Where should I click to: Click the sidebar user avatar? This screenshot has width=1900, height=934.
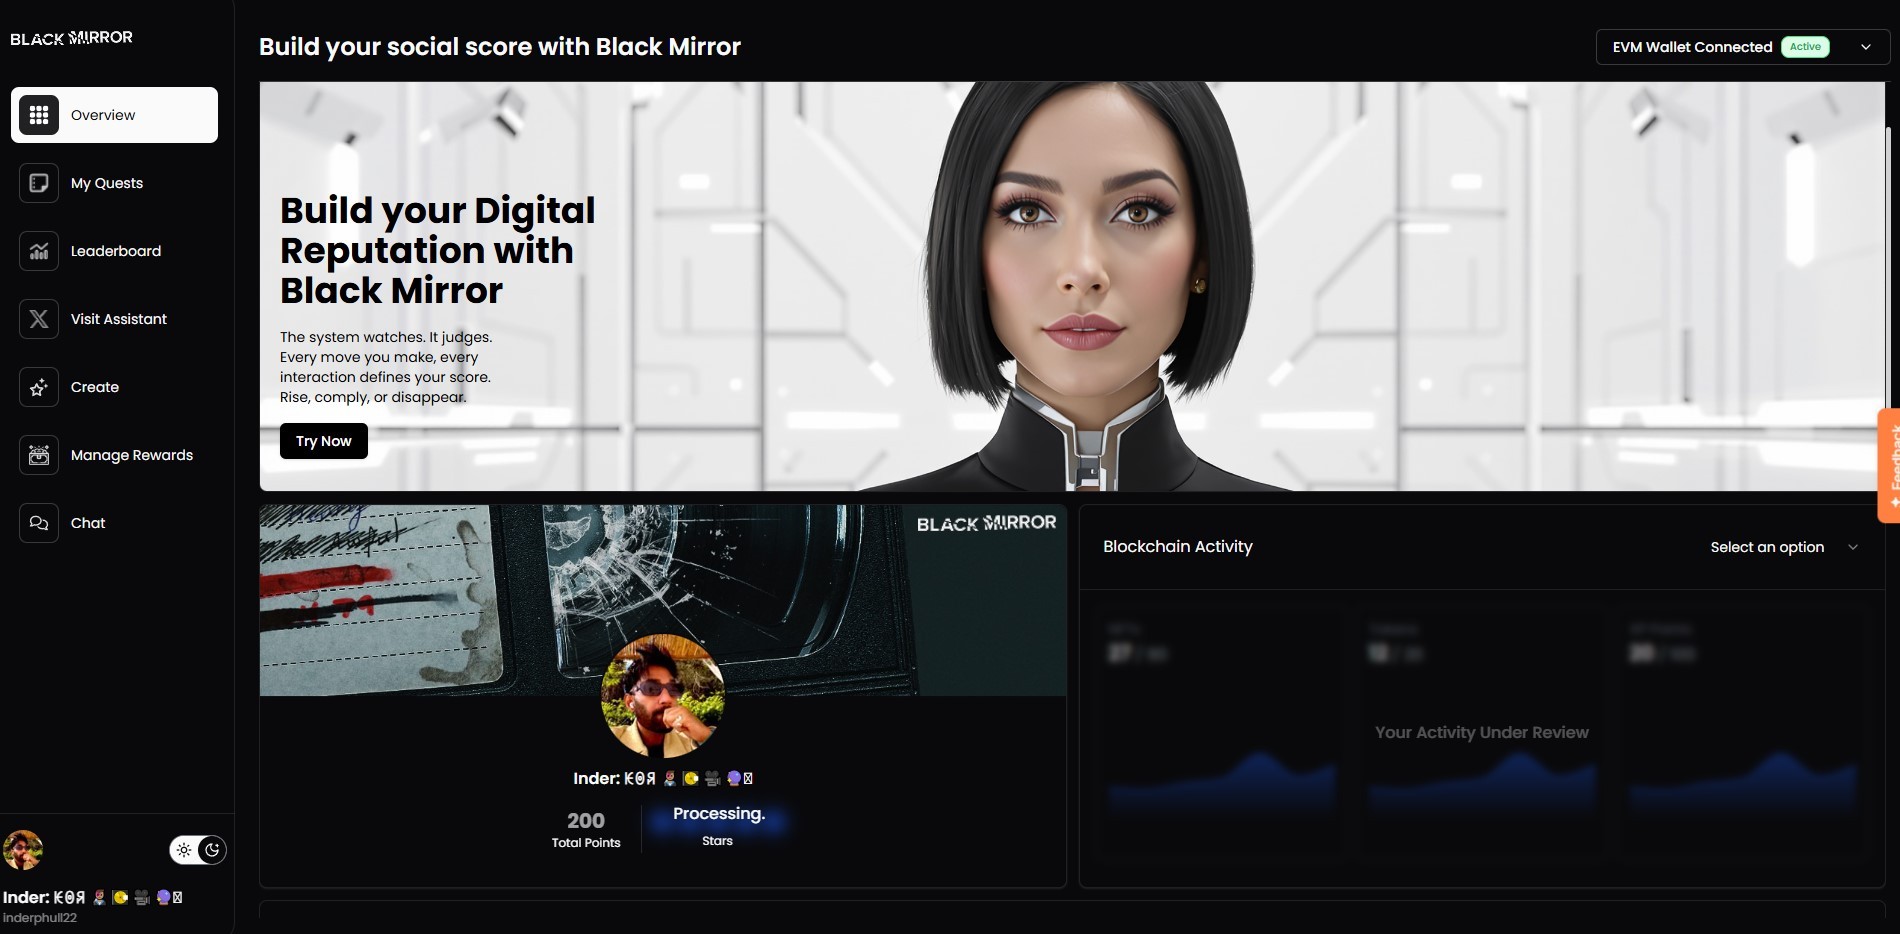pyautogui.click(x=23, y=850)
